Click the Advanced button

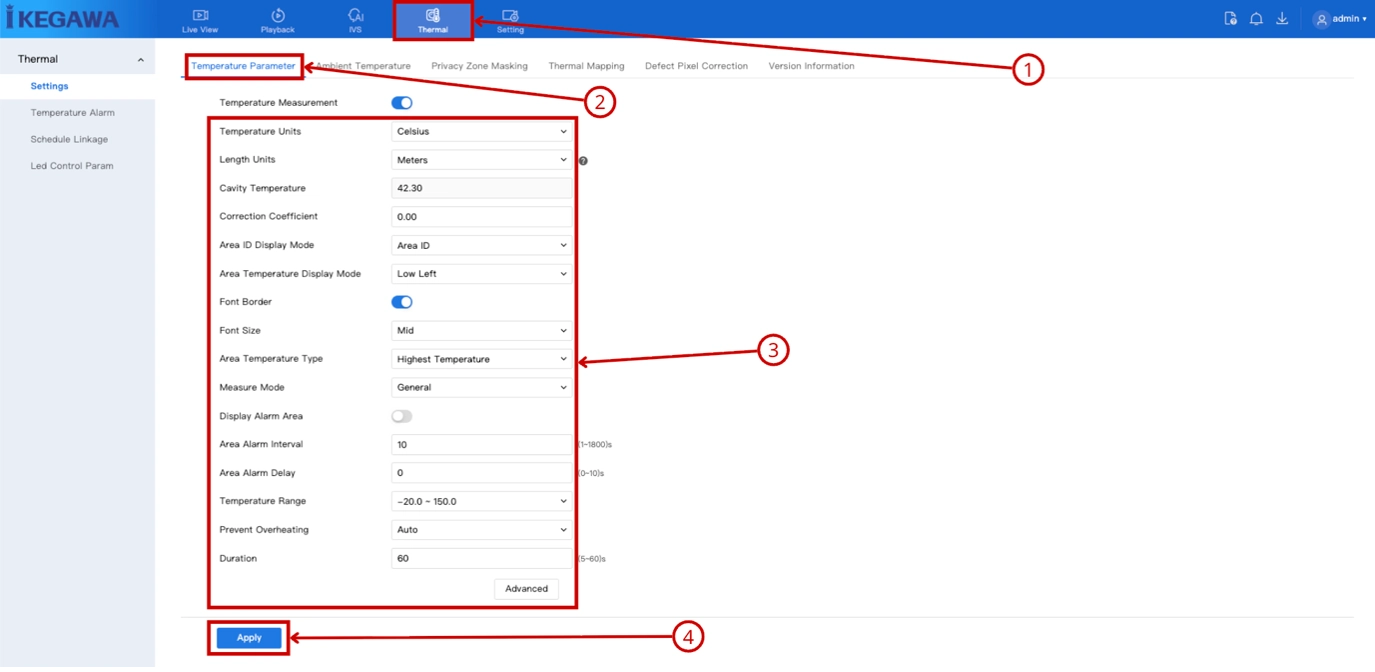point(526,589)
